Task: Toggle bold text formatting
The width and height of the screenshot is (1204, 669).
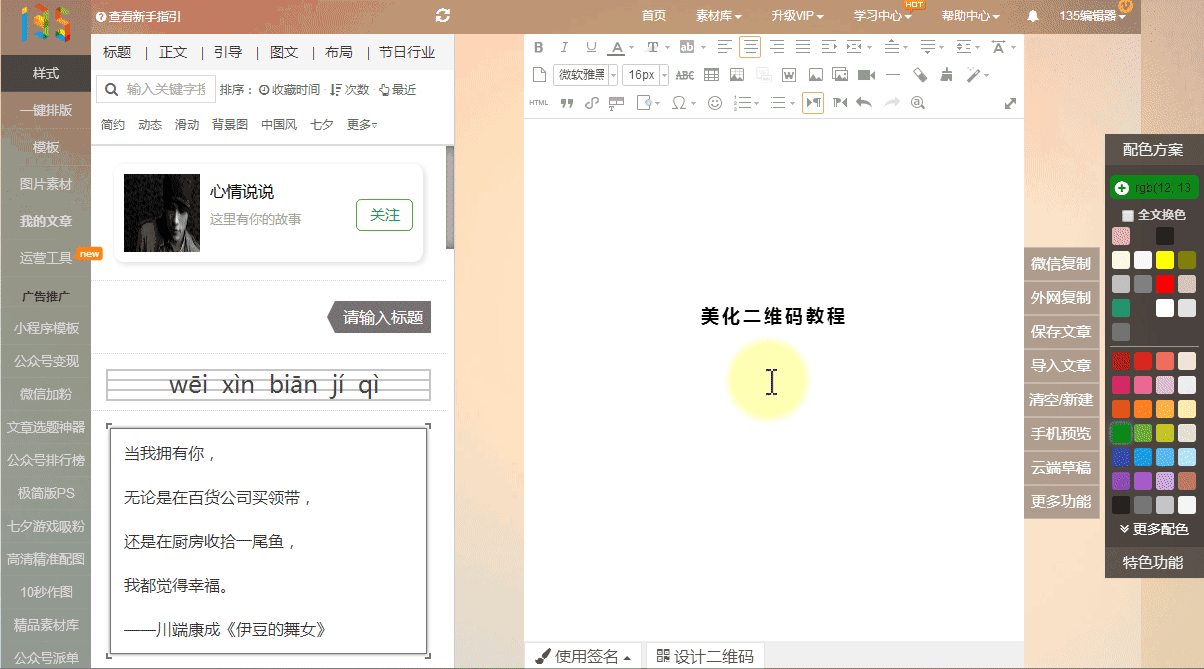Action: coord(539,47)
